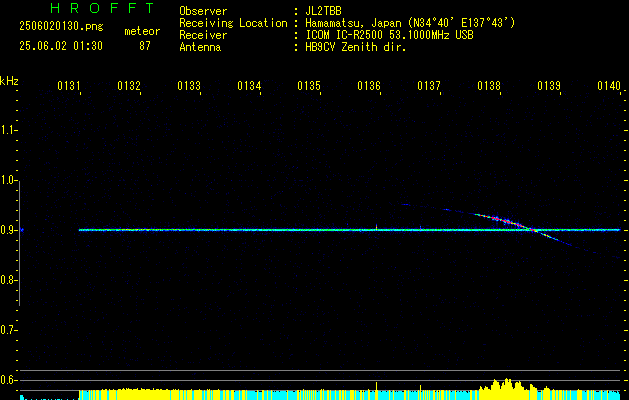Screen dimensions: 629x400
Task: Click the Observer field label
Action: (203, 11)
